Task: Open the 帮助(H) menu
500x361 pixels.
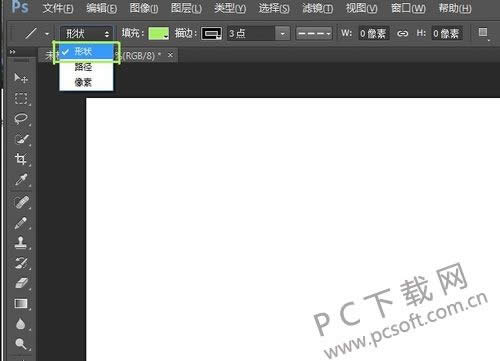Action: [455, 8]
